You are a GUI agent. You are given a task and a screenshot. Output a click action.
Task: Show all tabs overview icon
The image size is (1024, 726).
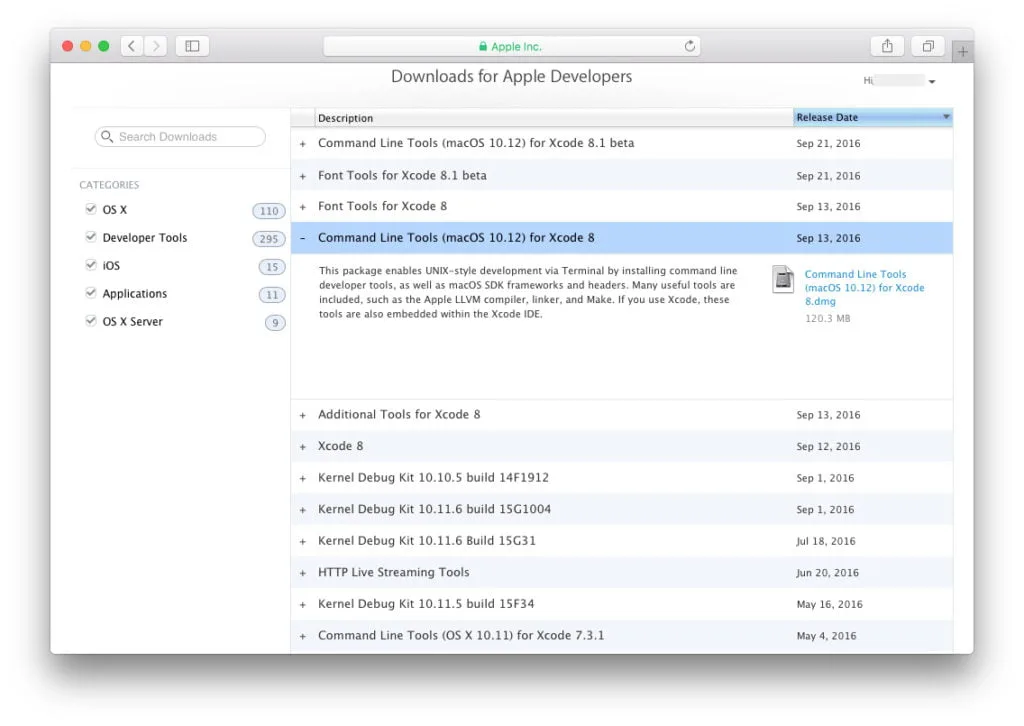(x=927, y=46)
